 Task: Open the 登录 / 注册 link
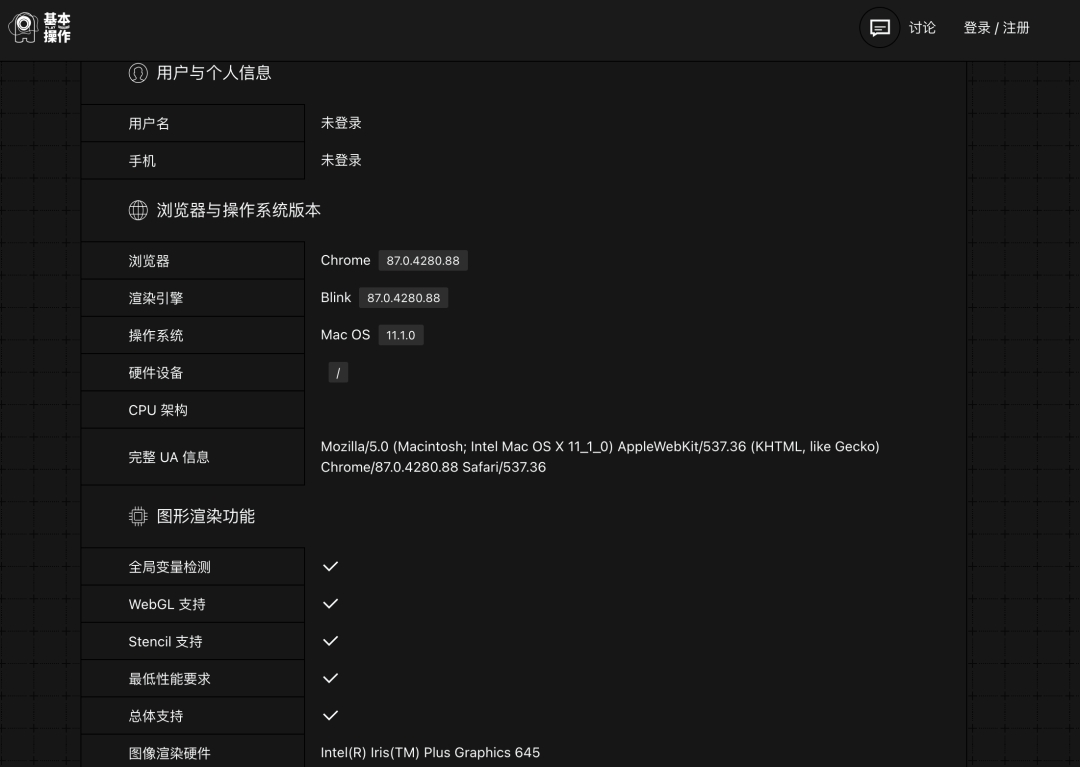996,28
